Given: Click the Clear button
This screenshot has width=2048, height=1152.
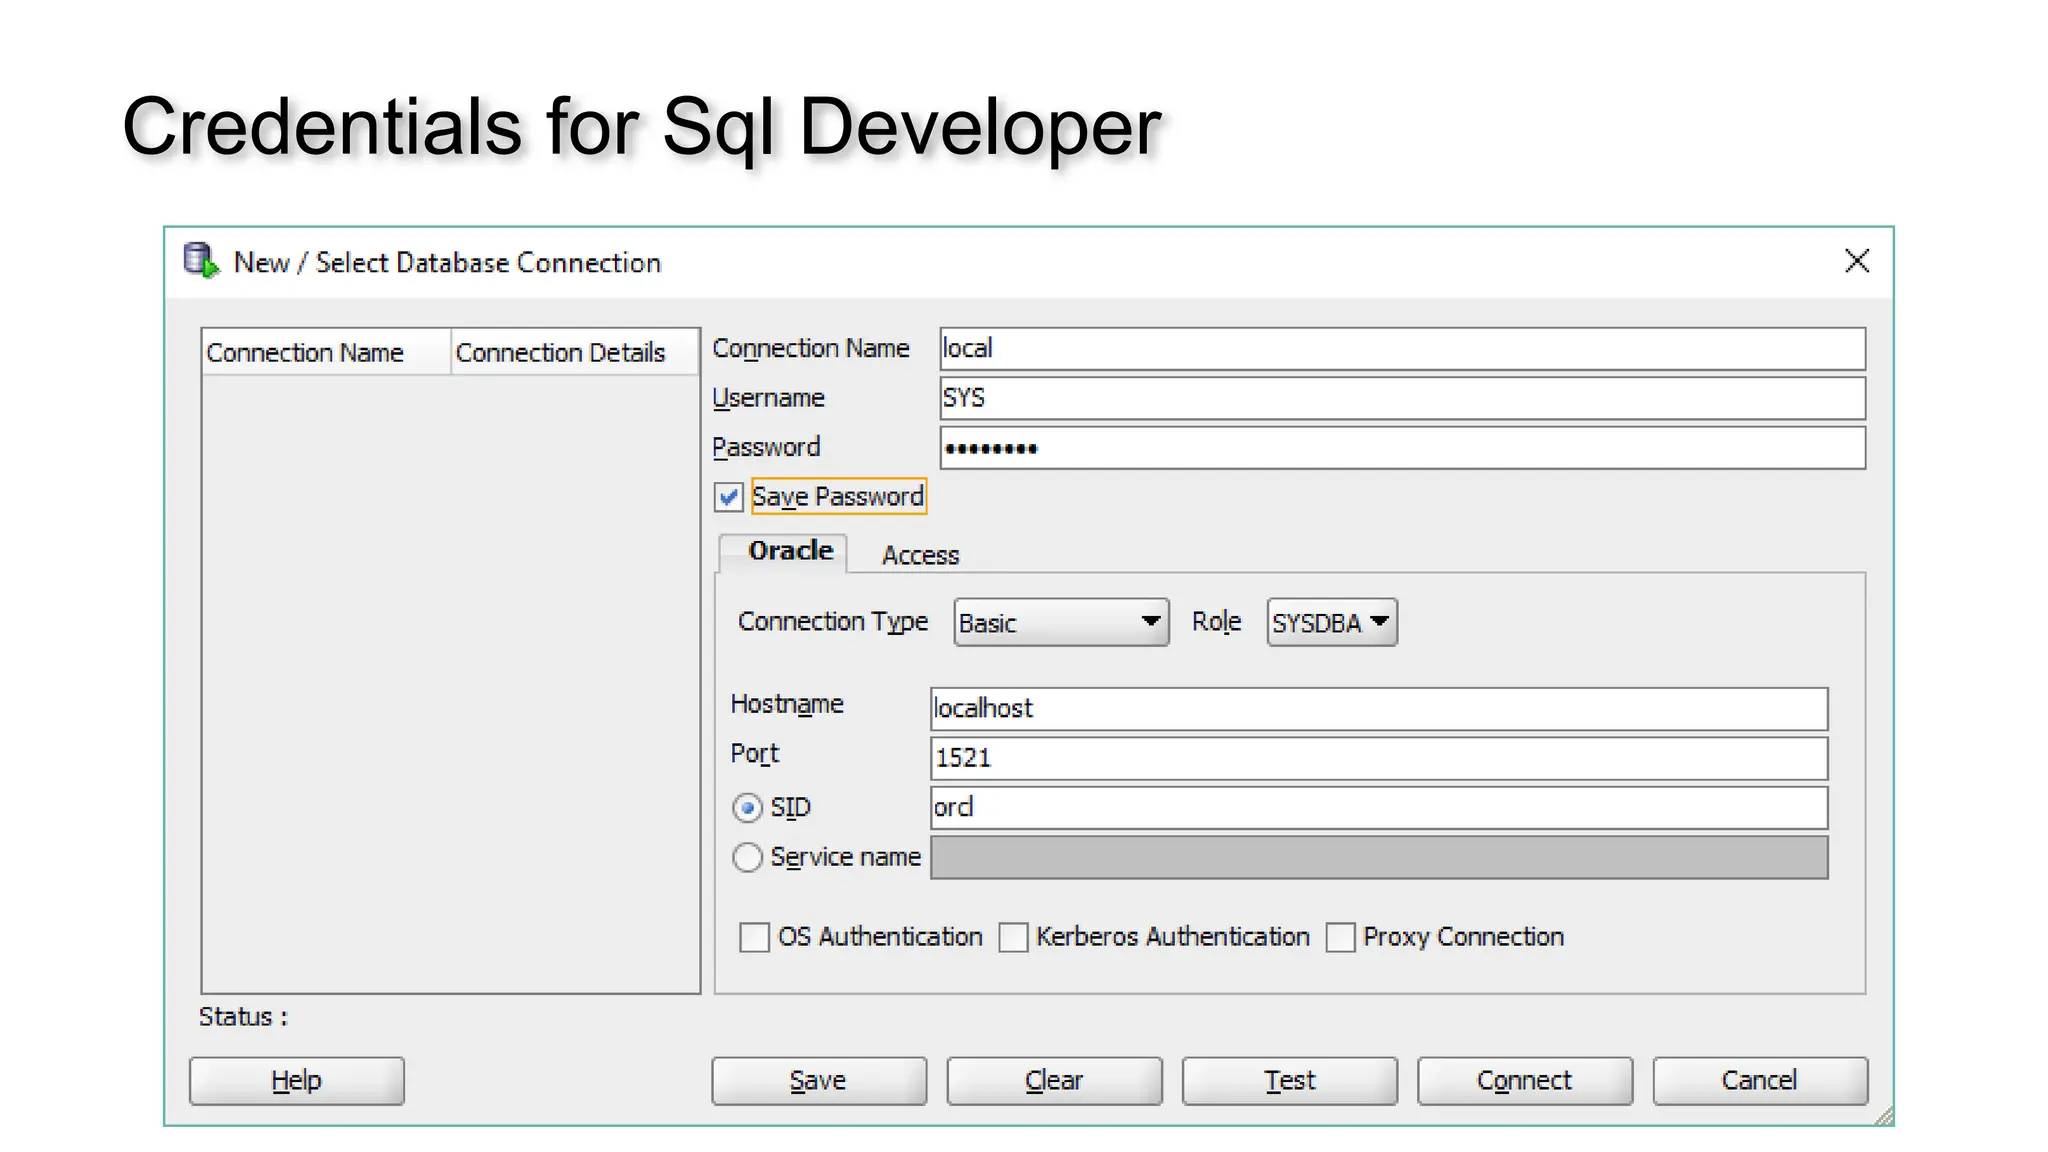Looking at the screenshot, I should pos(1054,1080).
